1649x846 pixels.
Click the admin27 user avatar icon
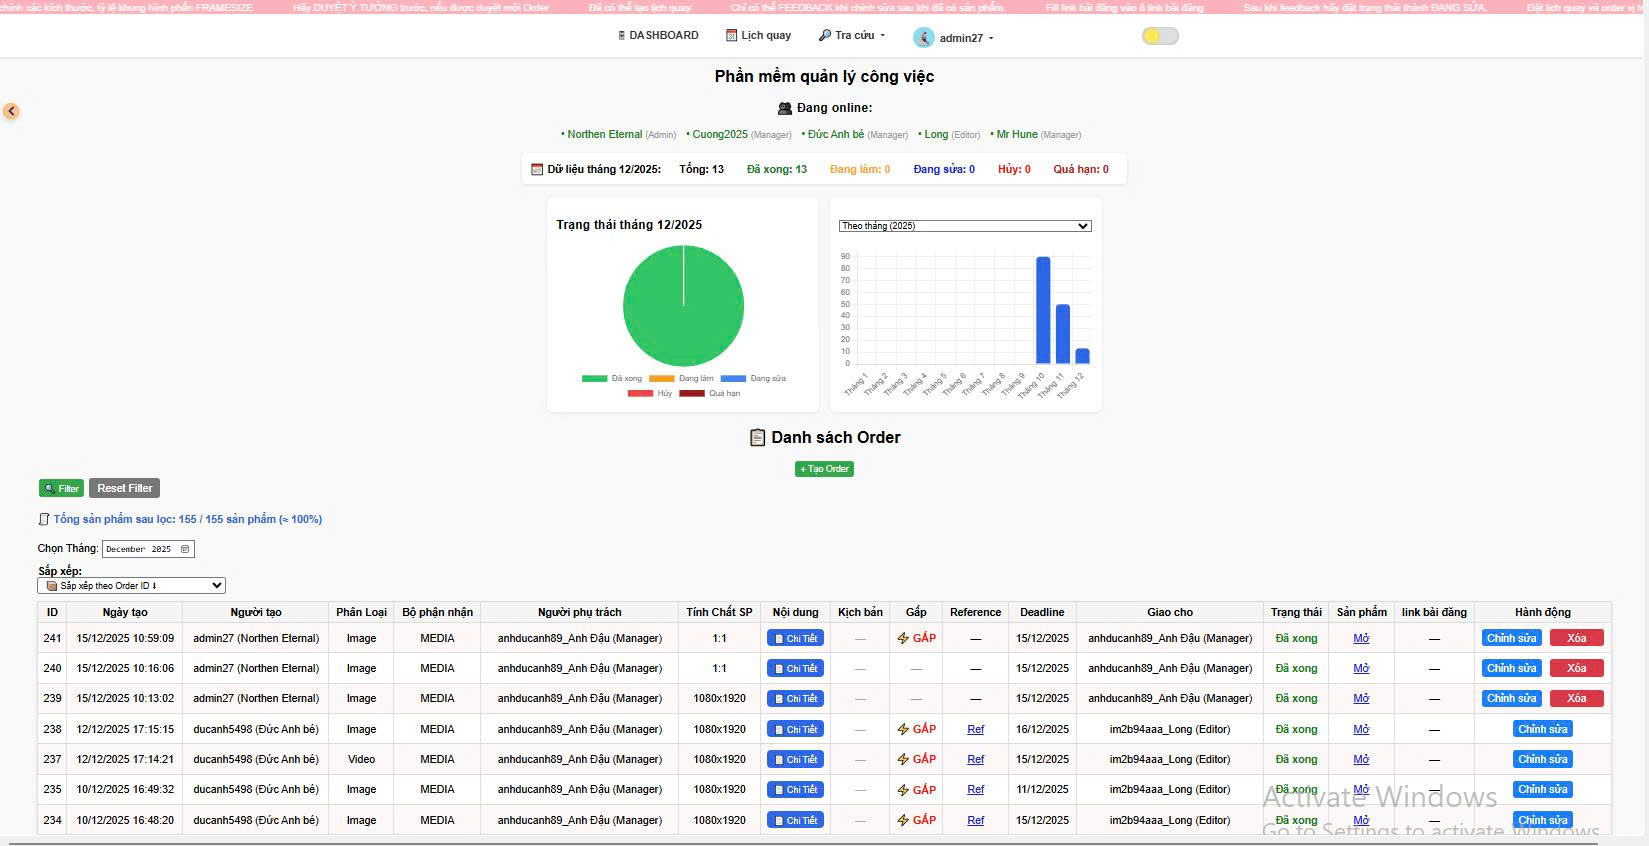click(x=923, y=38)
